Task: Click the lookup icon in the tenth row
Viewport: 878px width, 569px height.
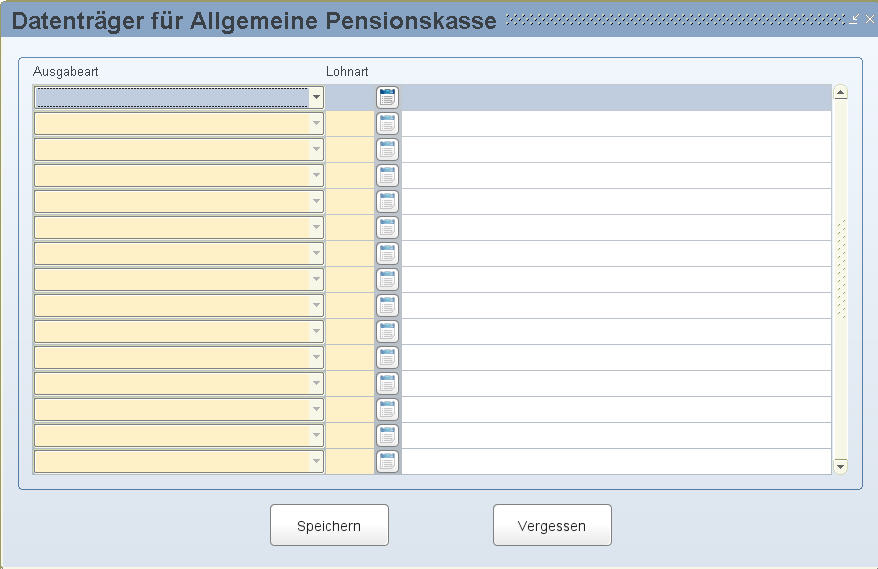Action: tap(387, 332)
